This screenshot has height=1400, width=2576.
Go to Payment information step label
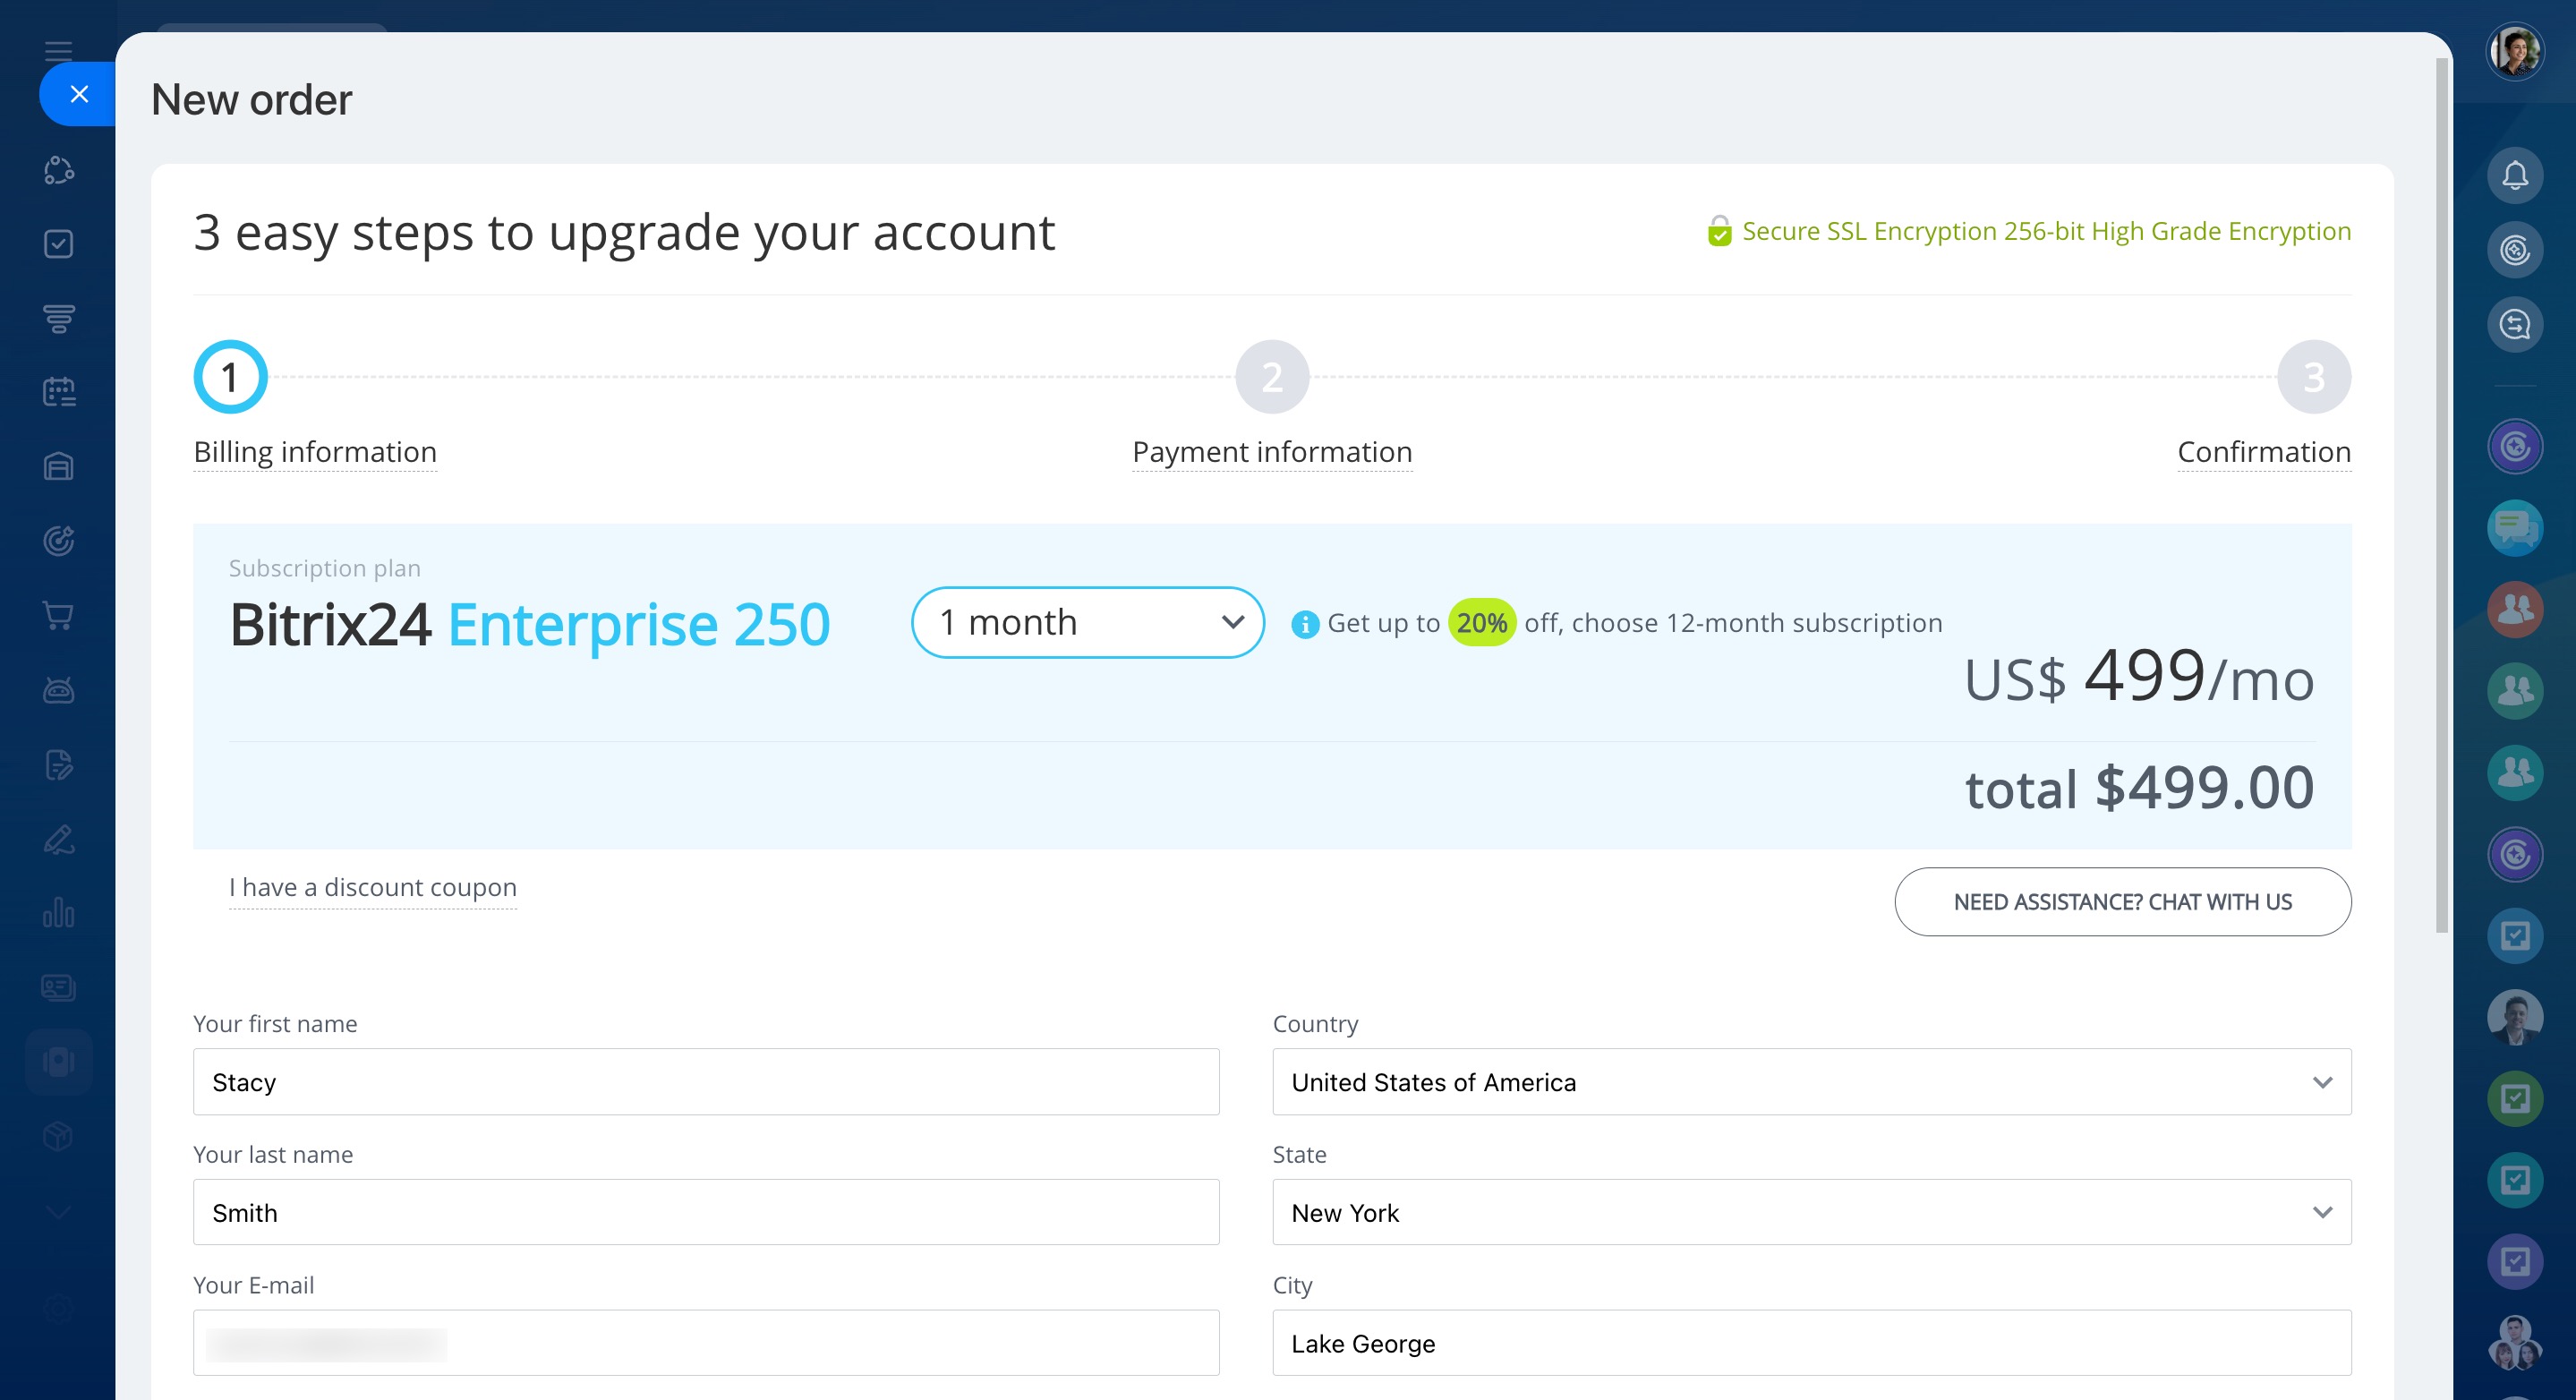(1272, 452)
